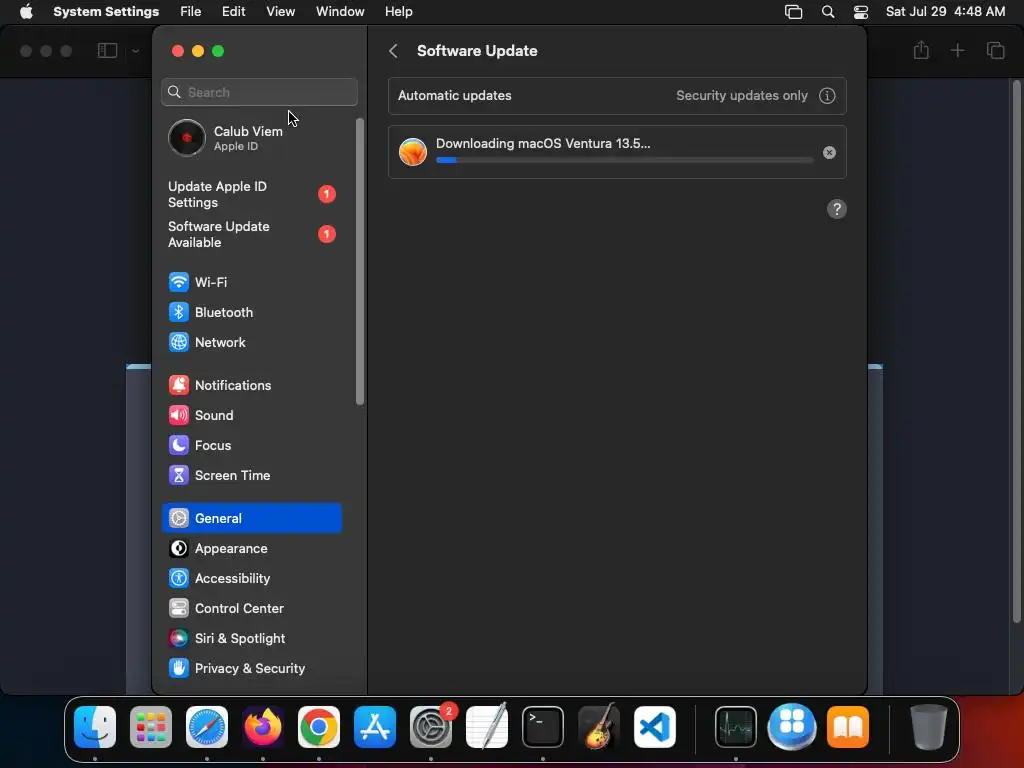Screen dimensions: 1024x768
Task: Open Update Apple ID Settings
Action: point(251,195)
